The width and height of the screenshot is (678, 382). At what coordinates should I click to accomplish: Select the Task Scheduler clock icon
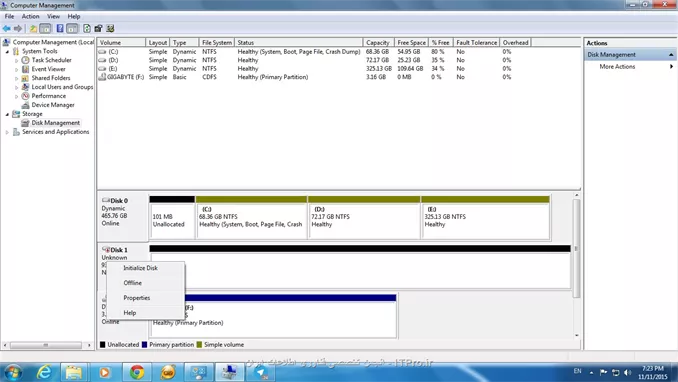tap(26, 60)
